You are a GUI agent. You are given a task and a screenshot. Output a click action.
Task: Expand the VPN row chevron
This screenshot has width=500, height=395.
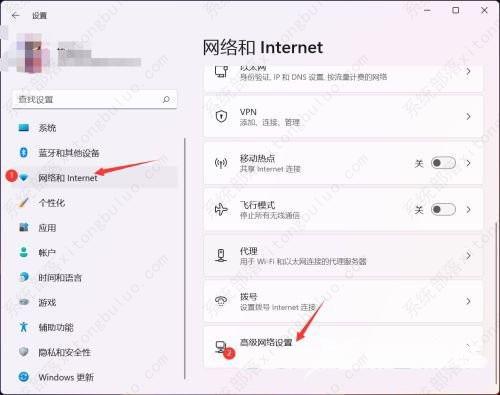(x=468, y=116)
